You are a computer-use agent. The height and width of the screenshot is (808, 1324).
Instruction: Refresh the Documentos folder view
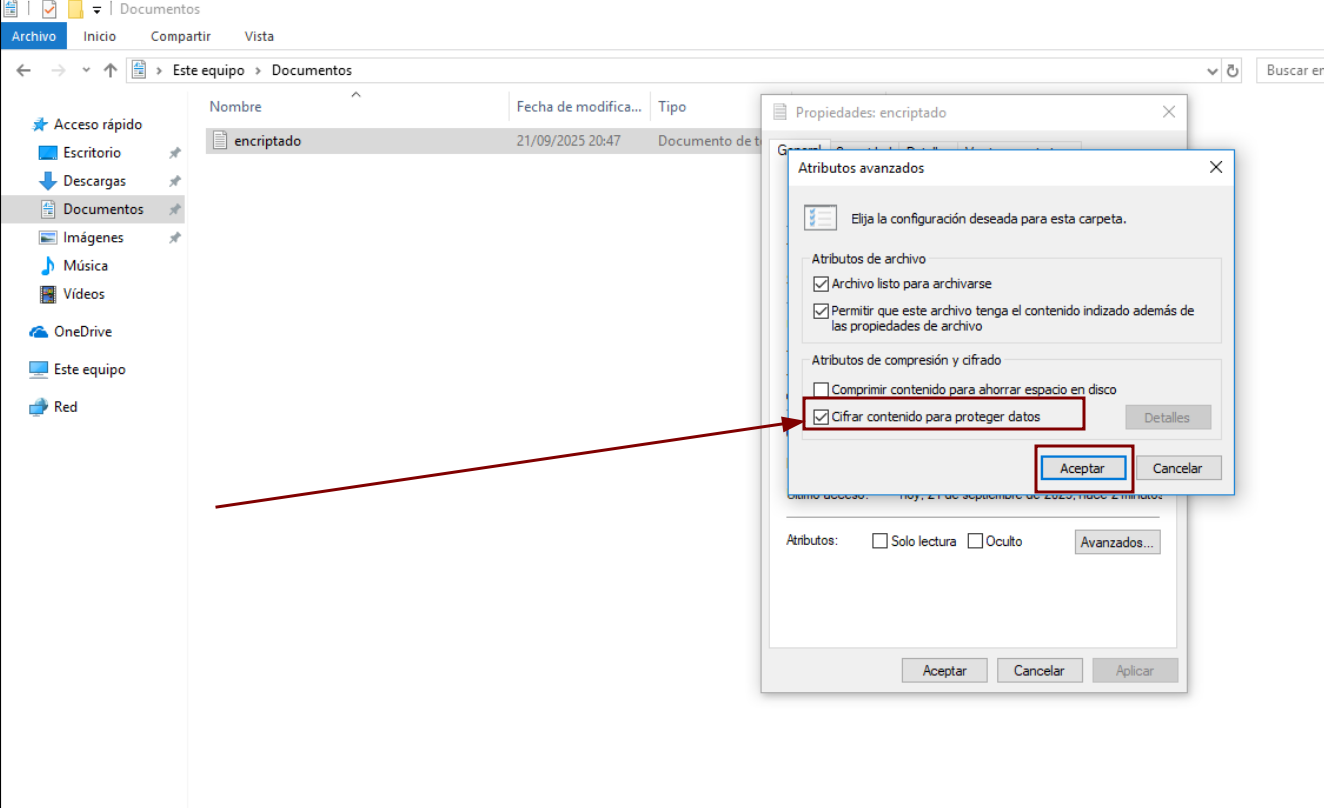point(1233,71)
